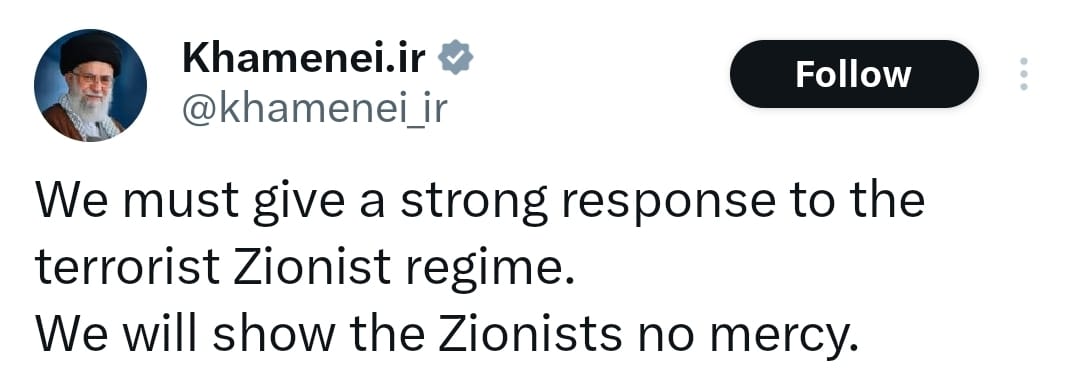Open the Khamenei.ir profile avatar picture
The image size is (1080, 384).
pyautogui.click(x=90, y=85)
